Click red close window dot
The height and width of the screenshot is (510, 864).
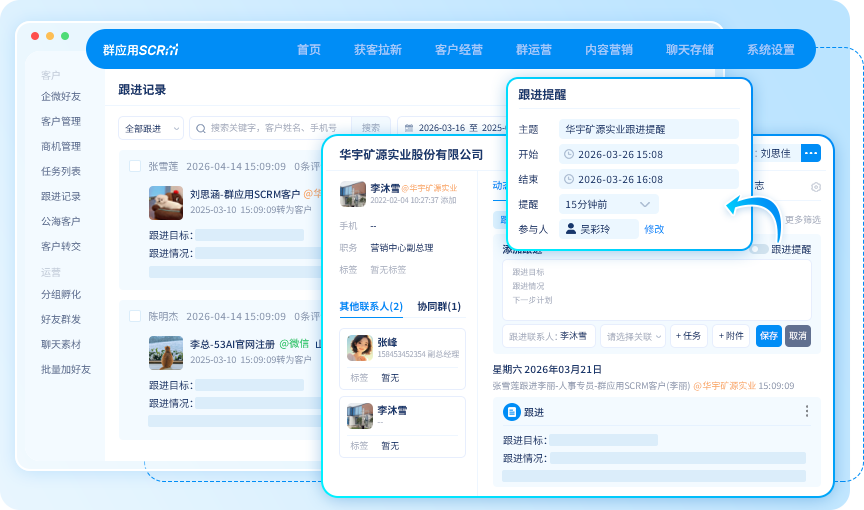(35, 36)
